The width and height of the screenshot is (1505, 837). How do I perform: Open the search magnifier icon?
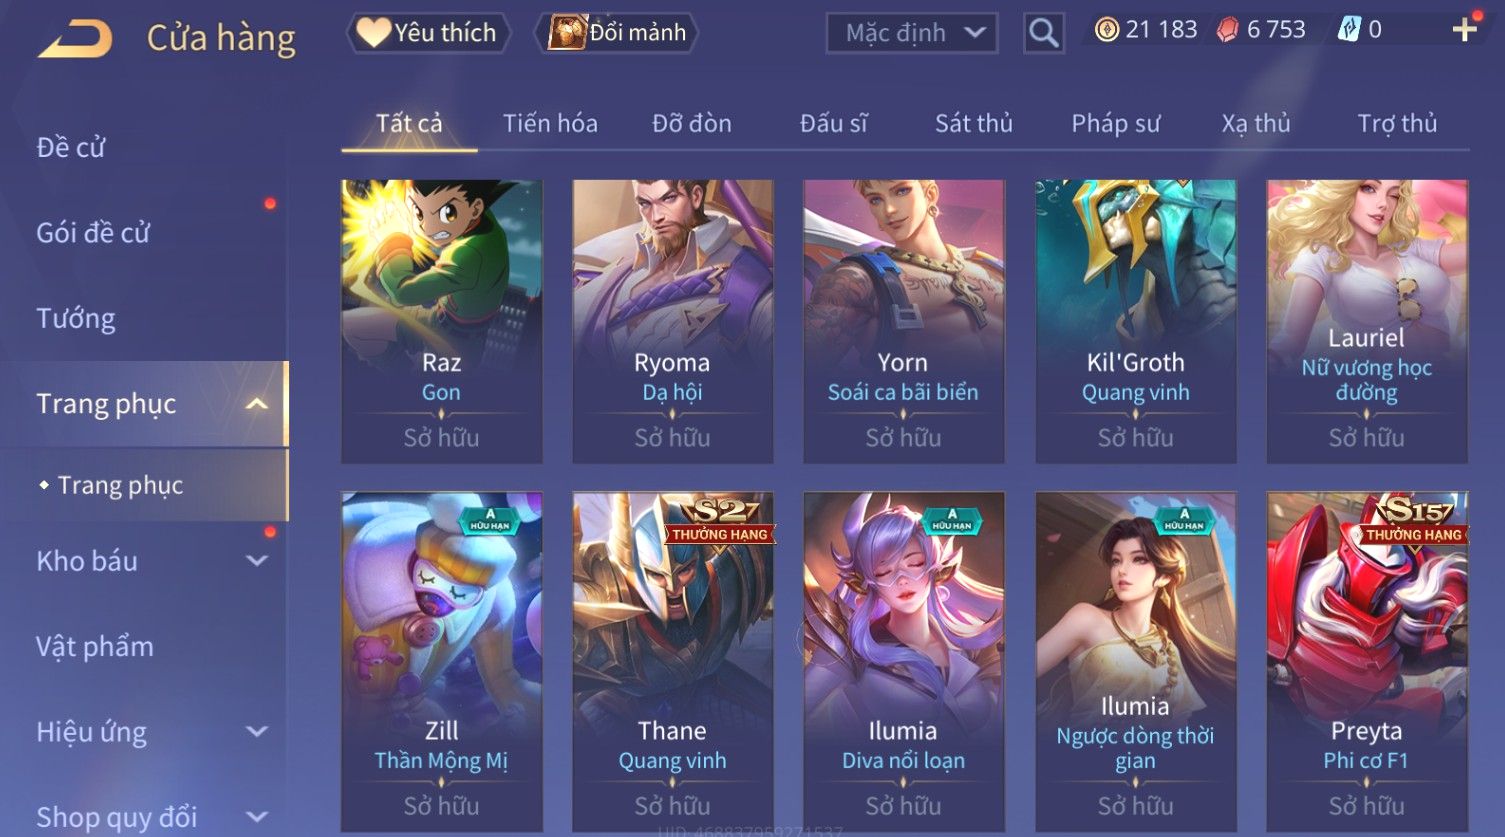(1043, 33)
